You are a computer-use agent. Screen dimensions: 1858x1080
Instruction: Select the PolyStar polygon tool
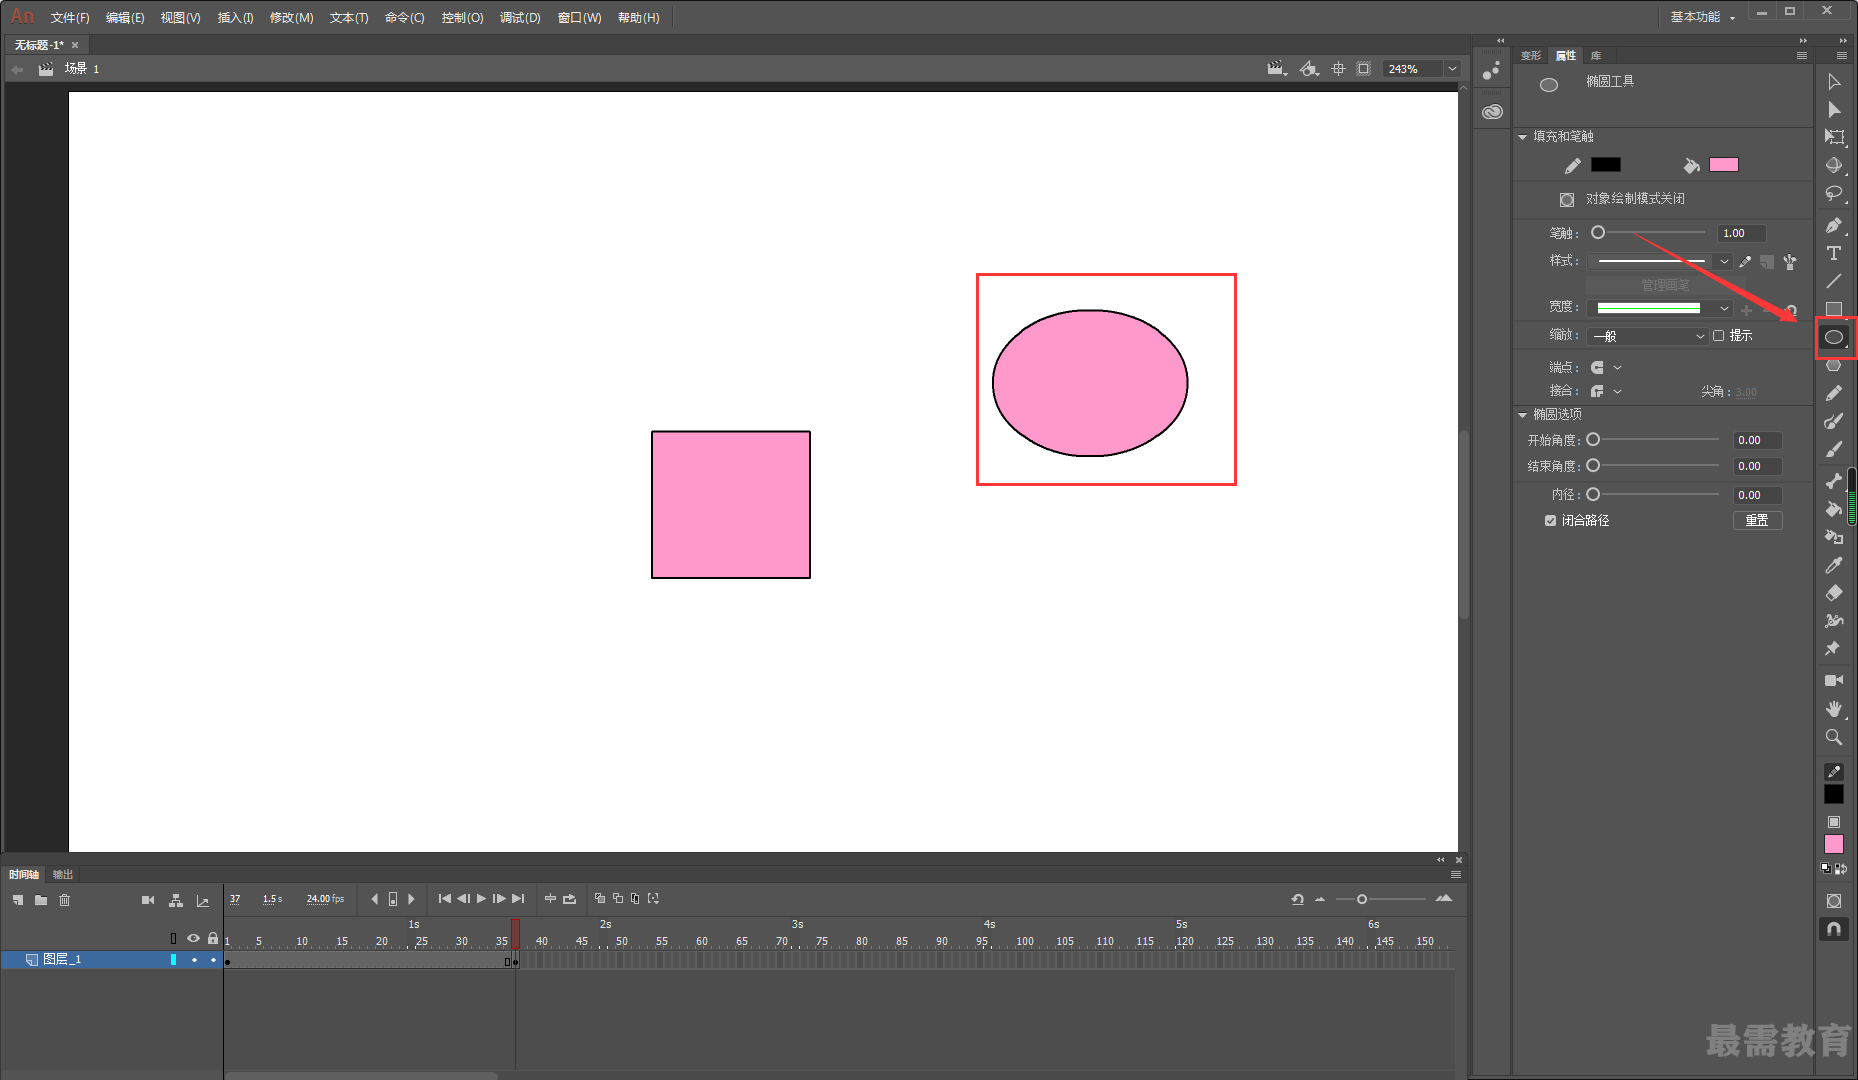[x=1833, y=366]
